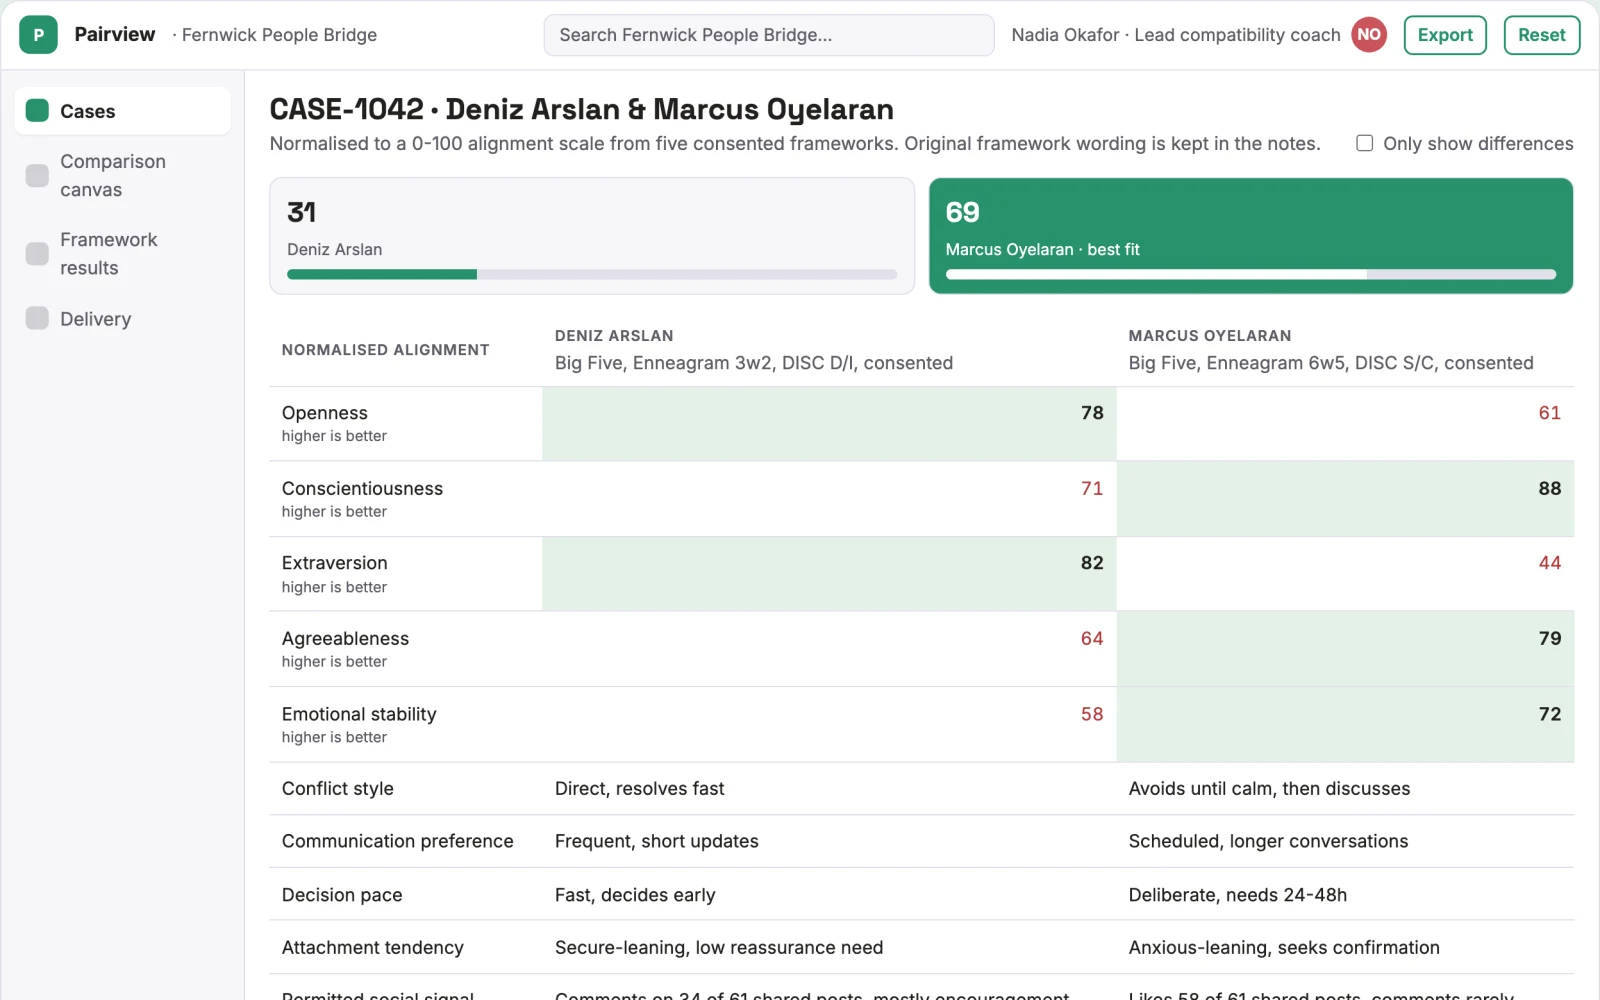
Task: Click 'Frequent, short updates' cell
Action: [657, 841]
